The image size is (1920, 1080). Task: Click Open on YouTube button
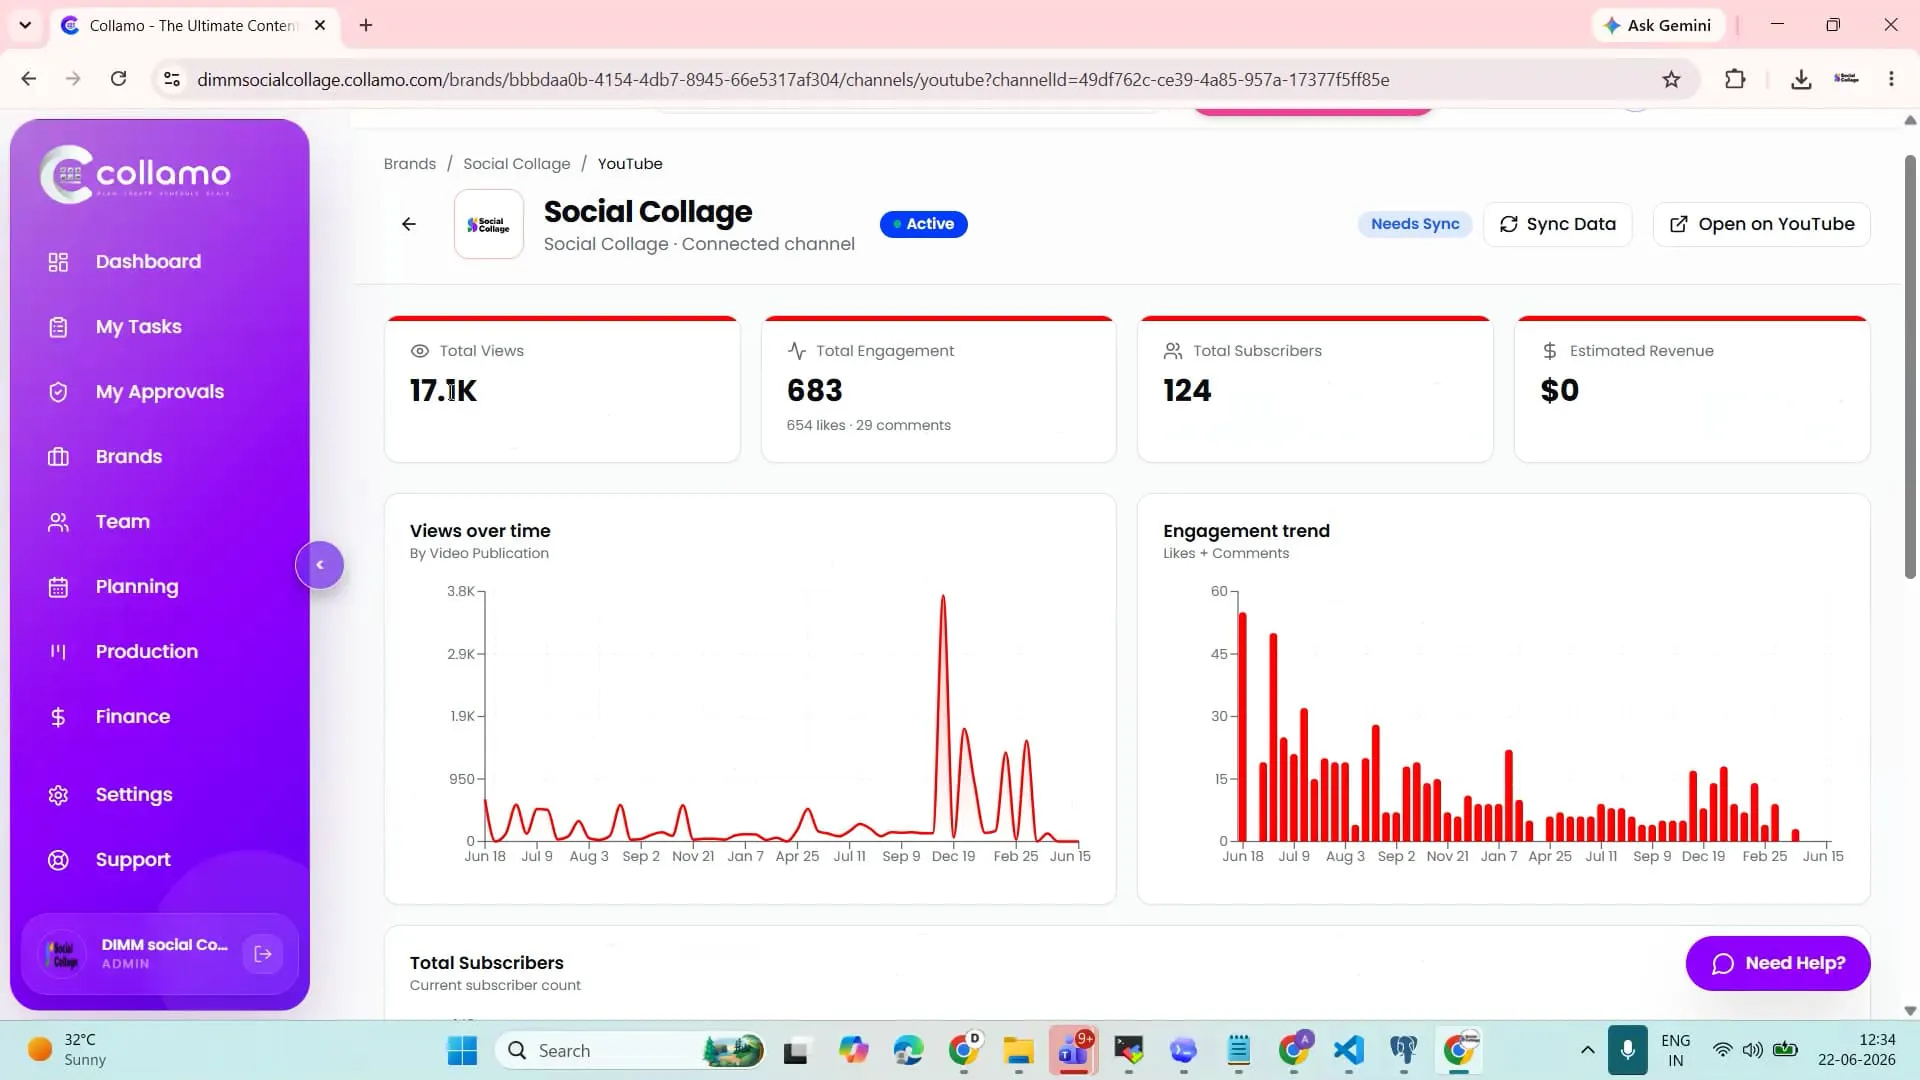tap(1762, 224)
